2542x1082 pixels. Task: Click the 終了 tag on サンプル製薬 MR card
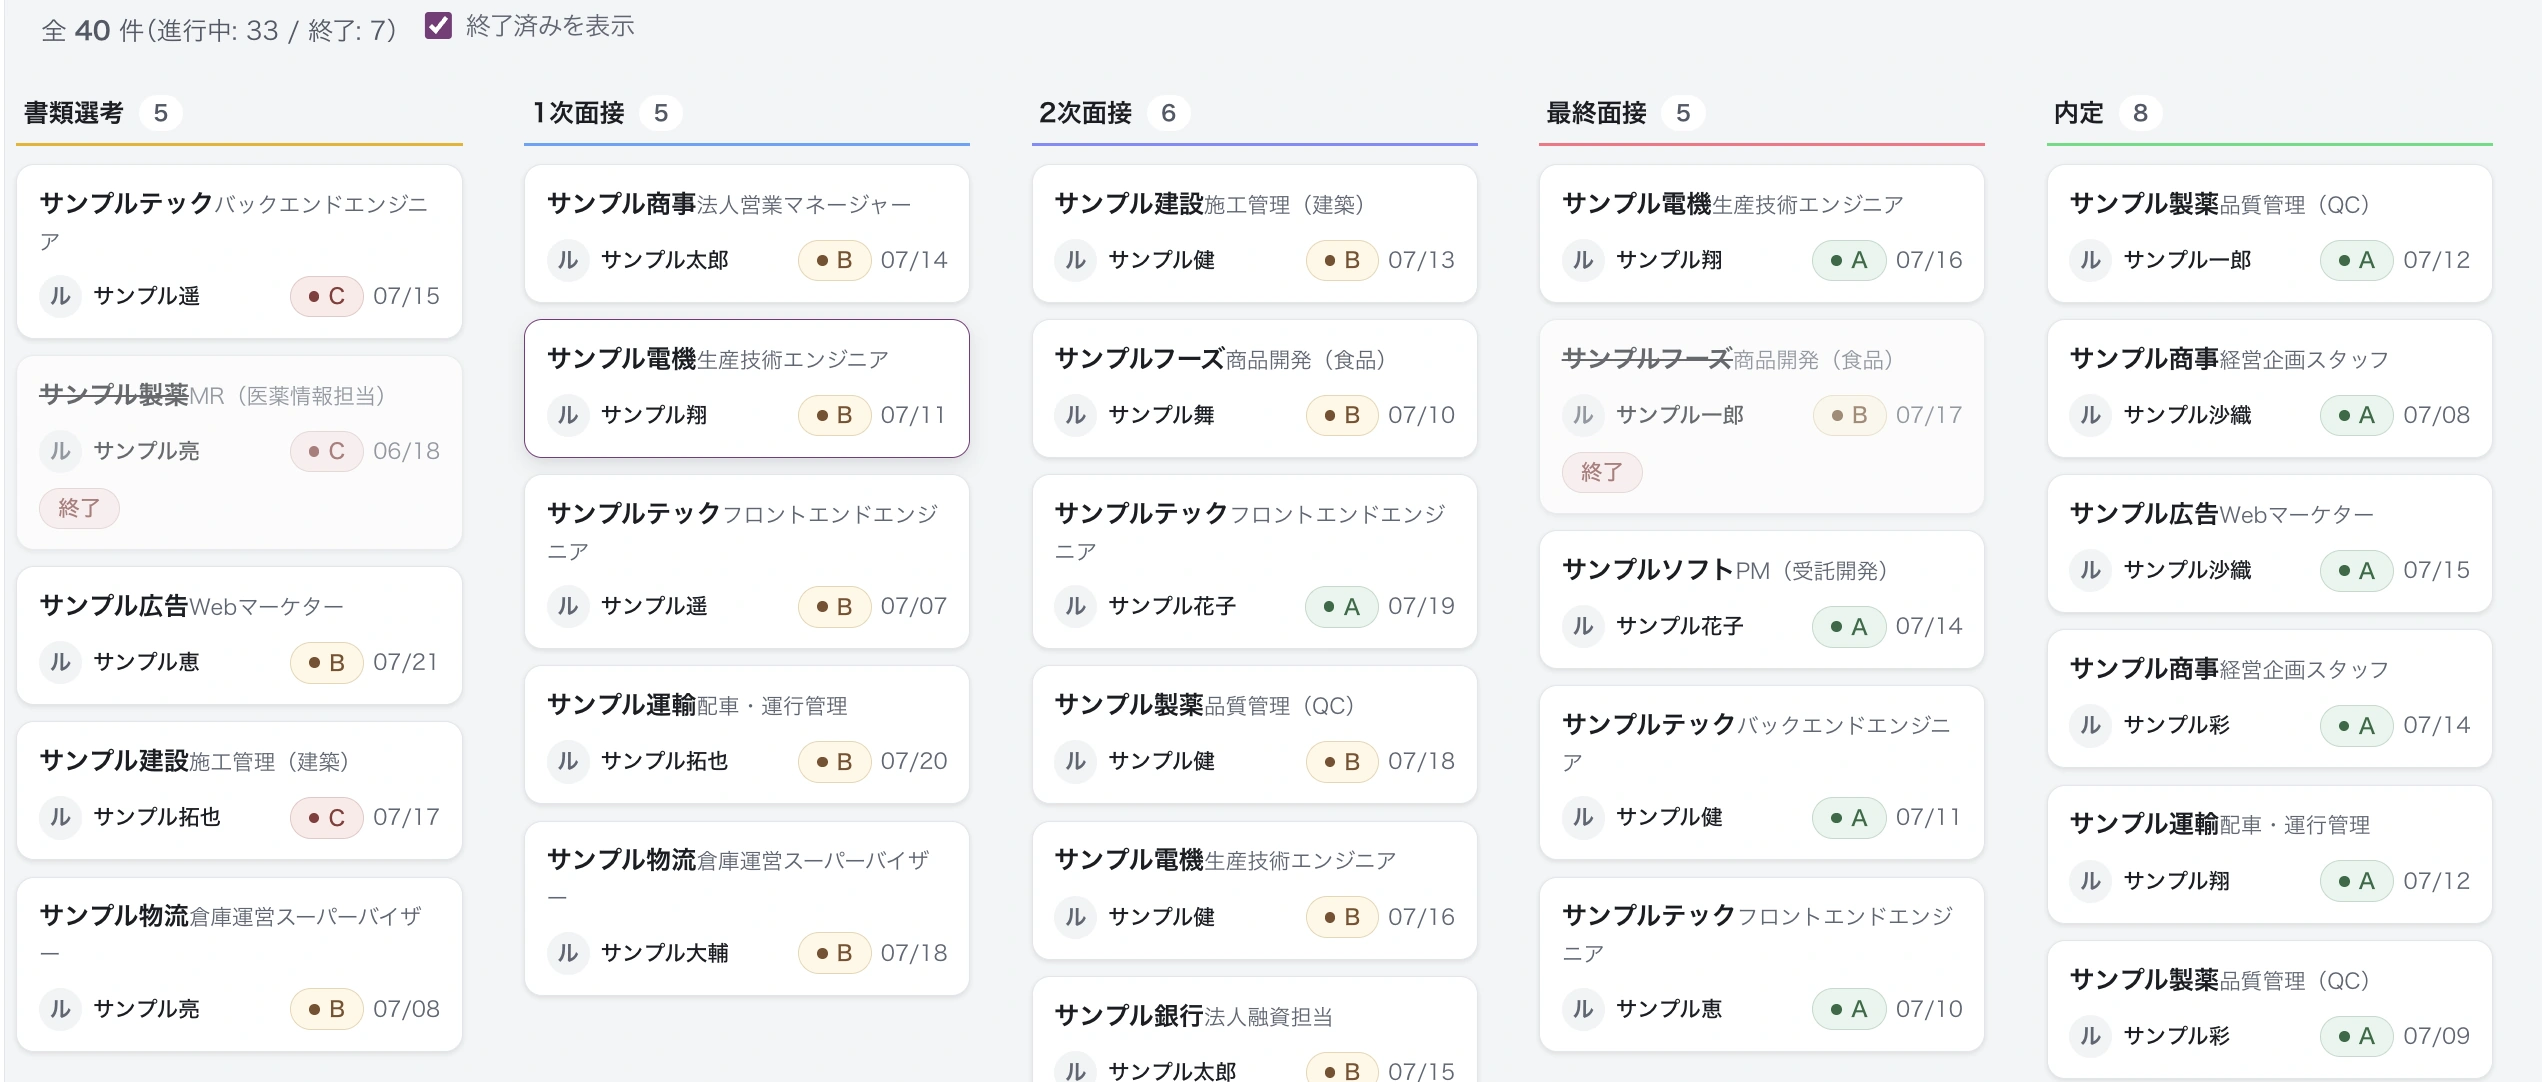pyautogui.click(x=79, y=508)
